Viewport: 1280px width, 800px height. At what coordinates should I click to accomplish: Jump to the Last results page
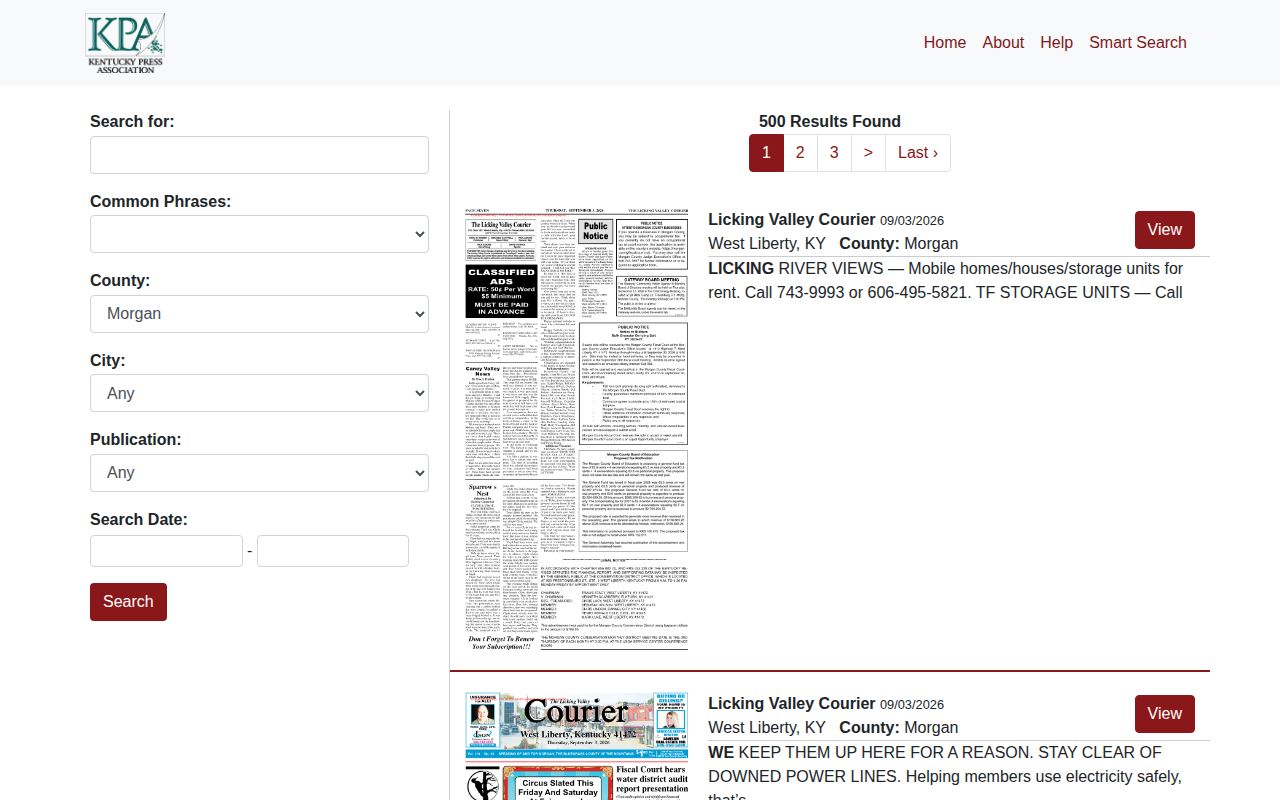918,153
